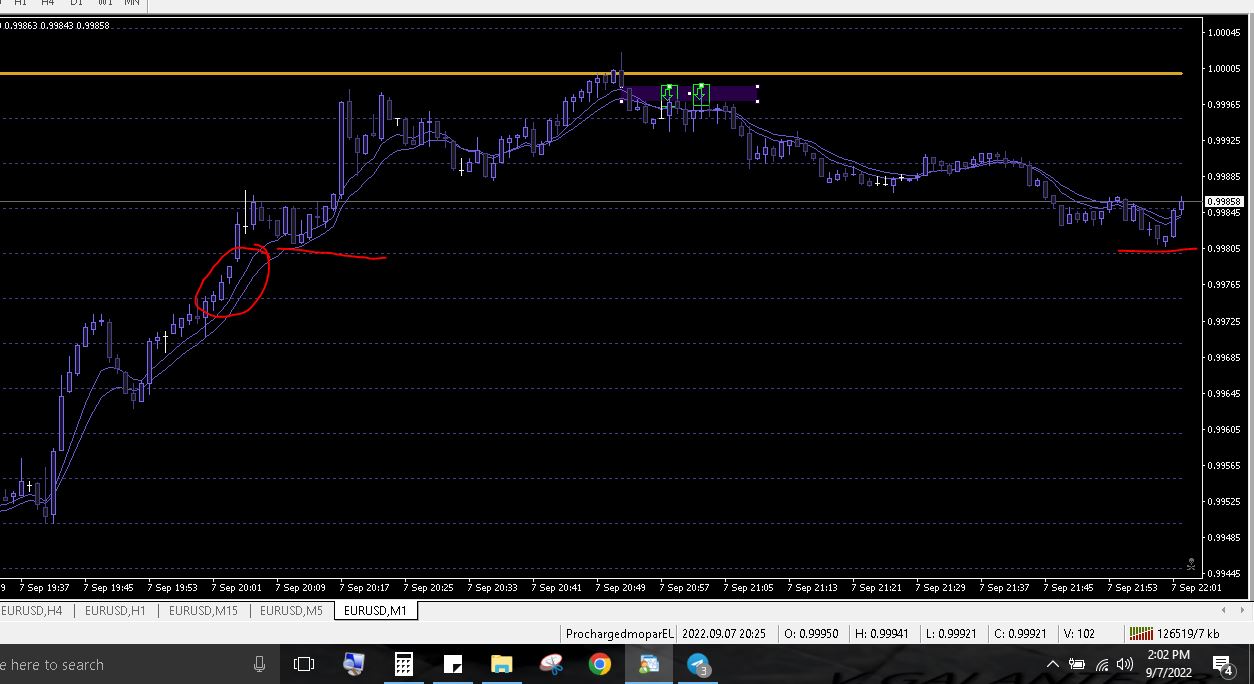
Task: Switch to the EURUSD,H1 chart tab
Action: 115,610
